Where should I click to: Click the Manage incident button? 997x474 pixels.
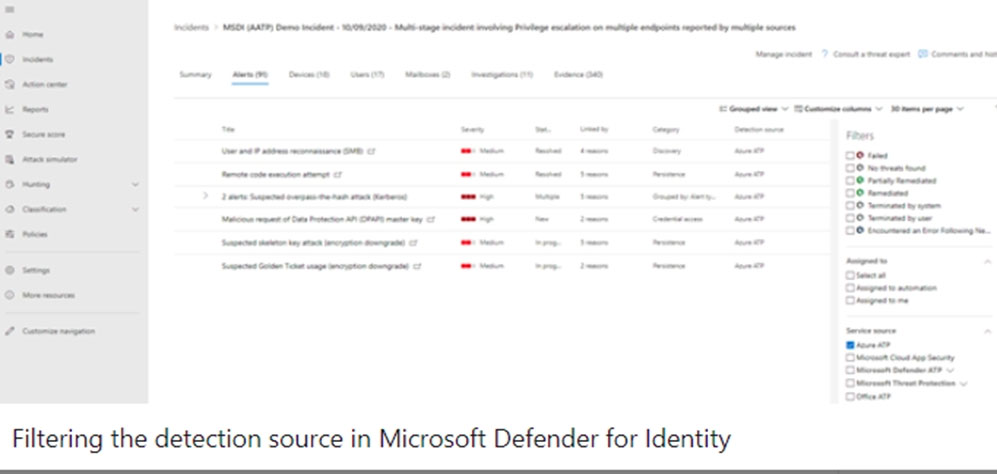784,54
